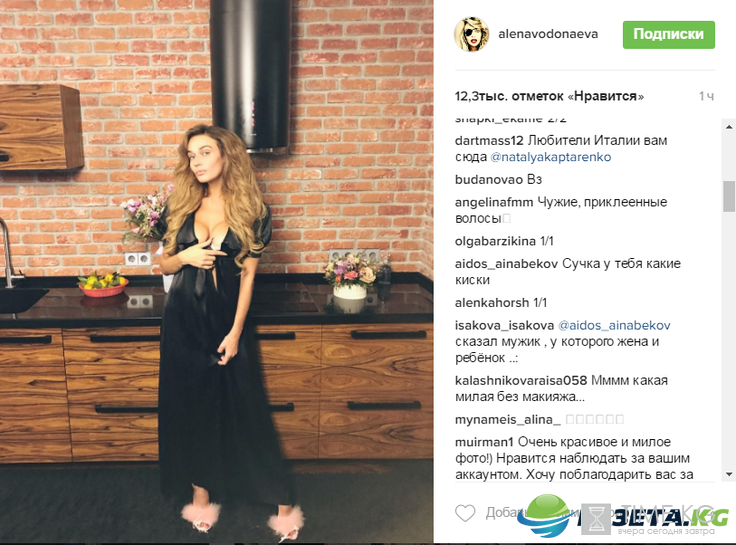Open commenter dartmass12 profile

[x=489, y=140]
